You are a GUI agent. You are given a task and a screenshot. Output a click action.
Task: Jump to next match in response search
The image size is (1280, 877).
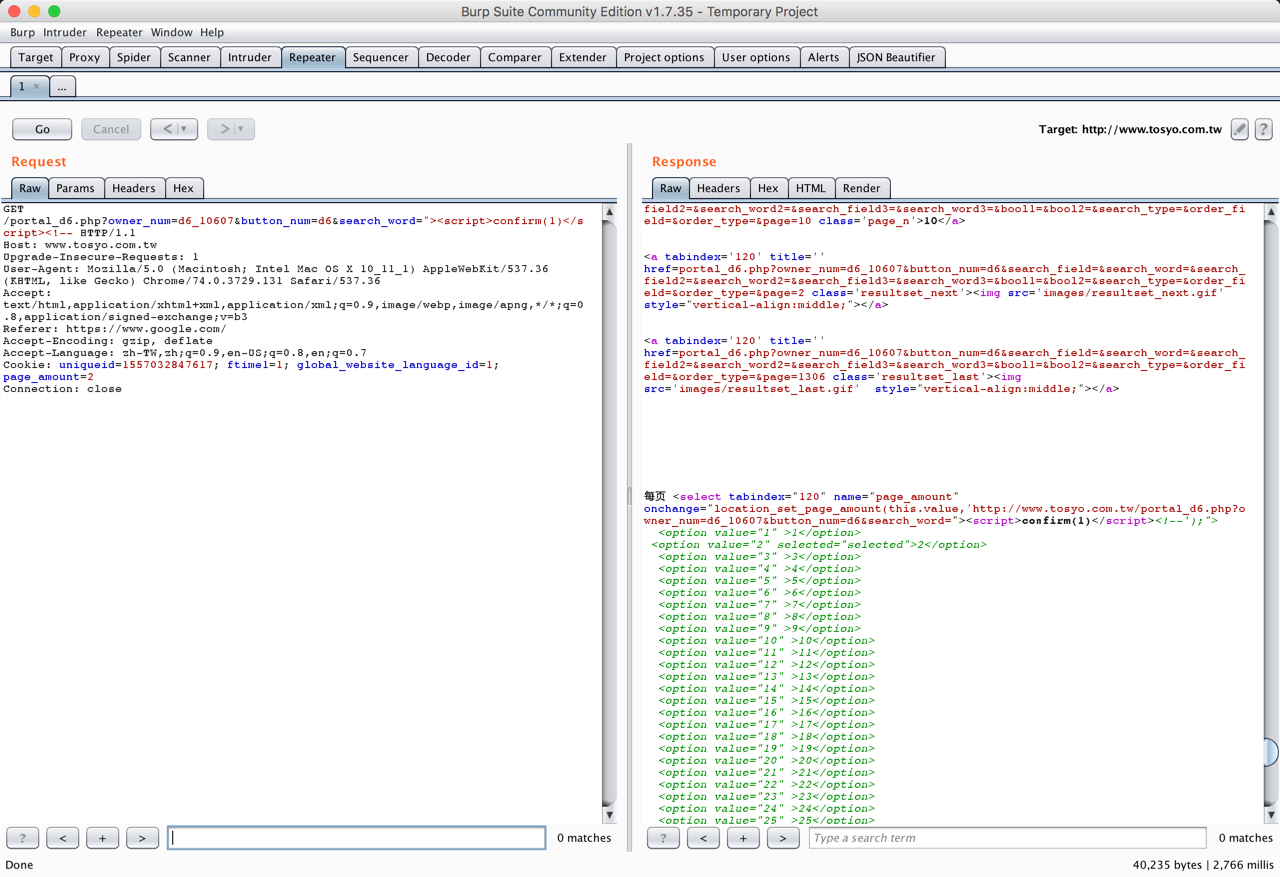pyautogui.click(x=784, y=838)
